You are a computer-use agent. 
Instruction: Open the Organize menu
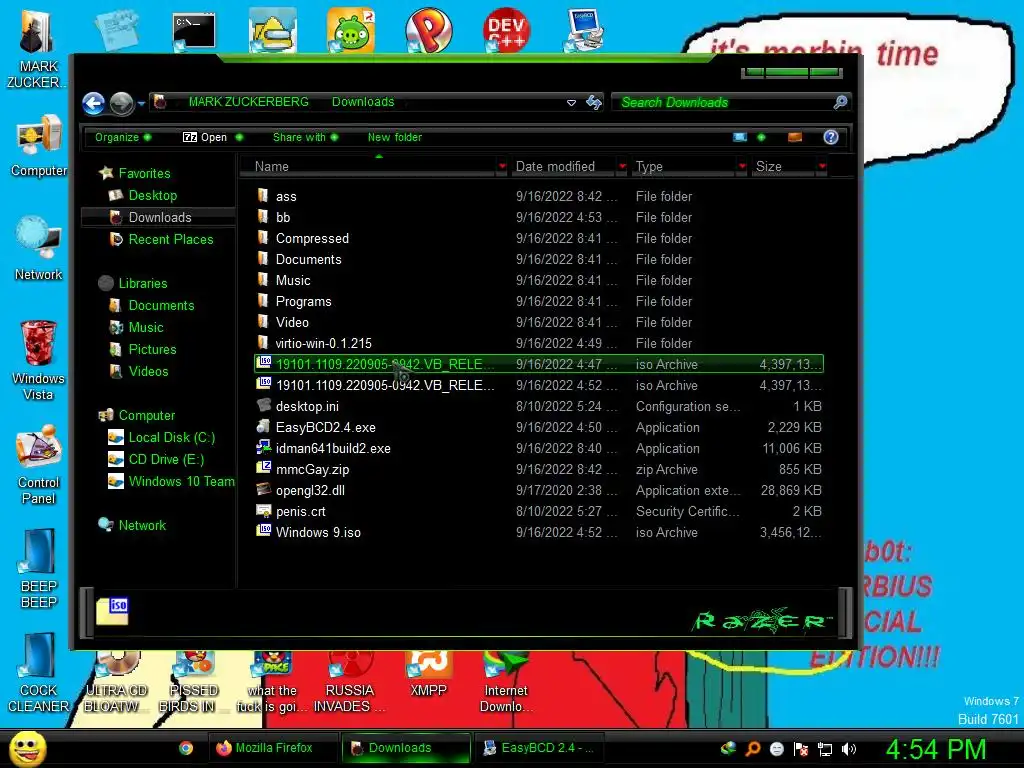122,137
